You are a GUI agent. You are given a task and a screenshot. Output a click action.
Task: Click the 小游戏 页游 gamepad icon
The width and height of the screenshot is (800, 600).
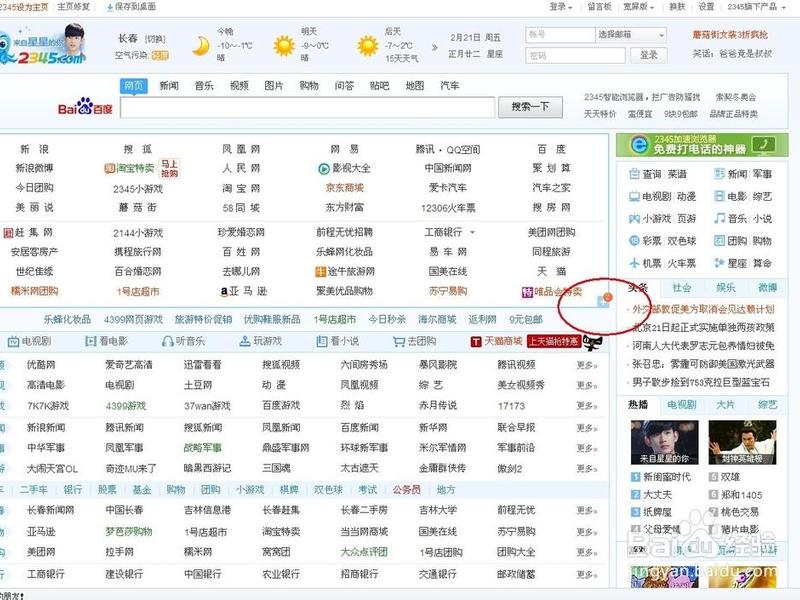[x=634, y=219]
